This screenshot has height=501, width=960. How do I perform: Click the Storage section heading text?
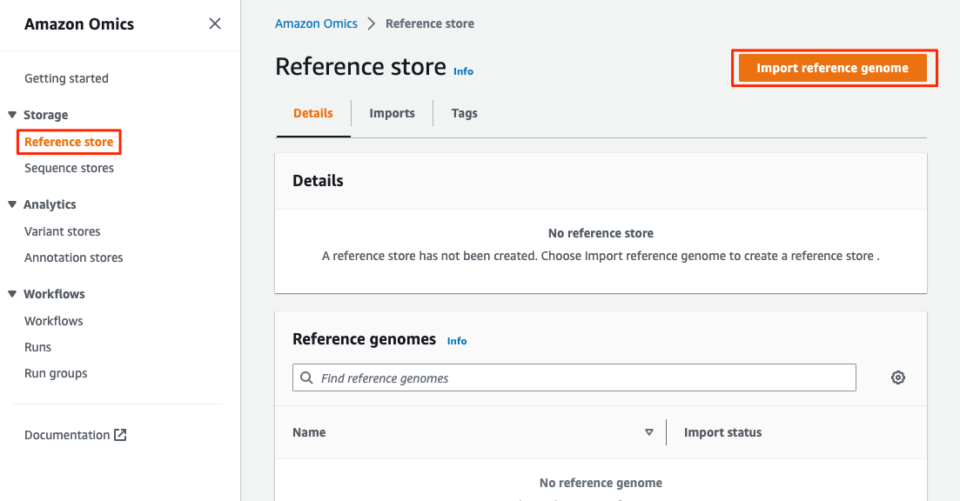click(x=45, y=115)
